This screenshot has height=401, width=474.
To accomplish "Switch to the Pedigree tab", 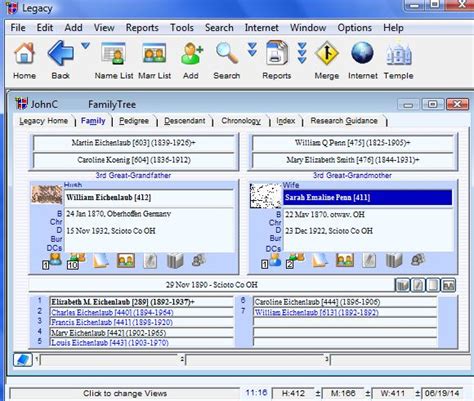I will 134,121.
